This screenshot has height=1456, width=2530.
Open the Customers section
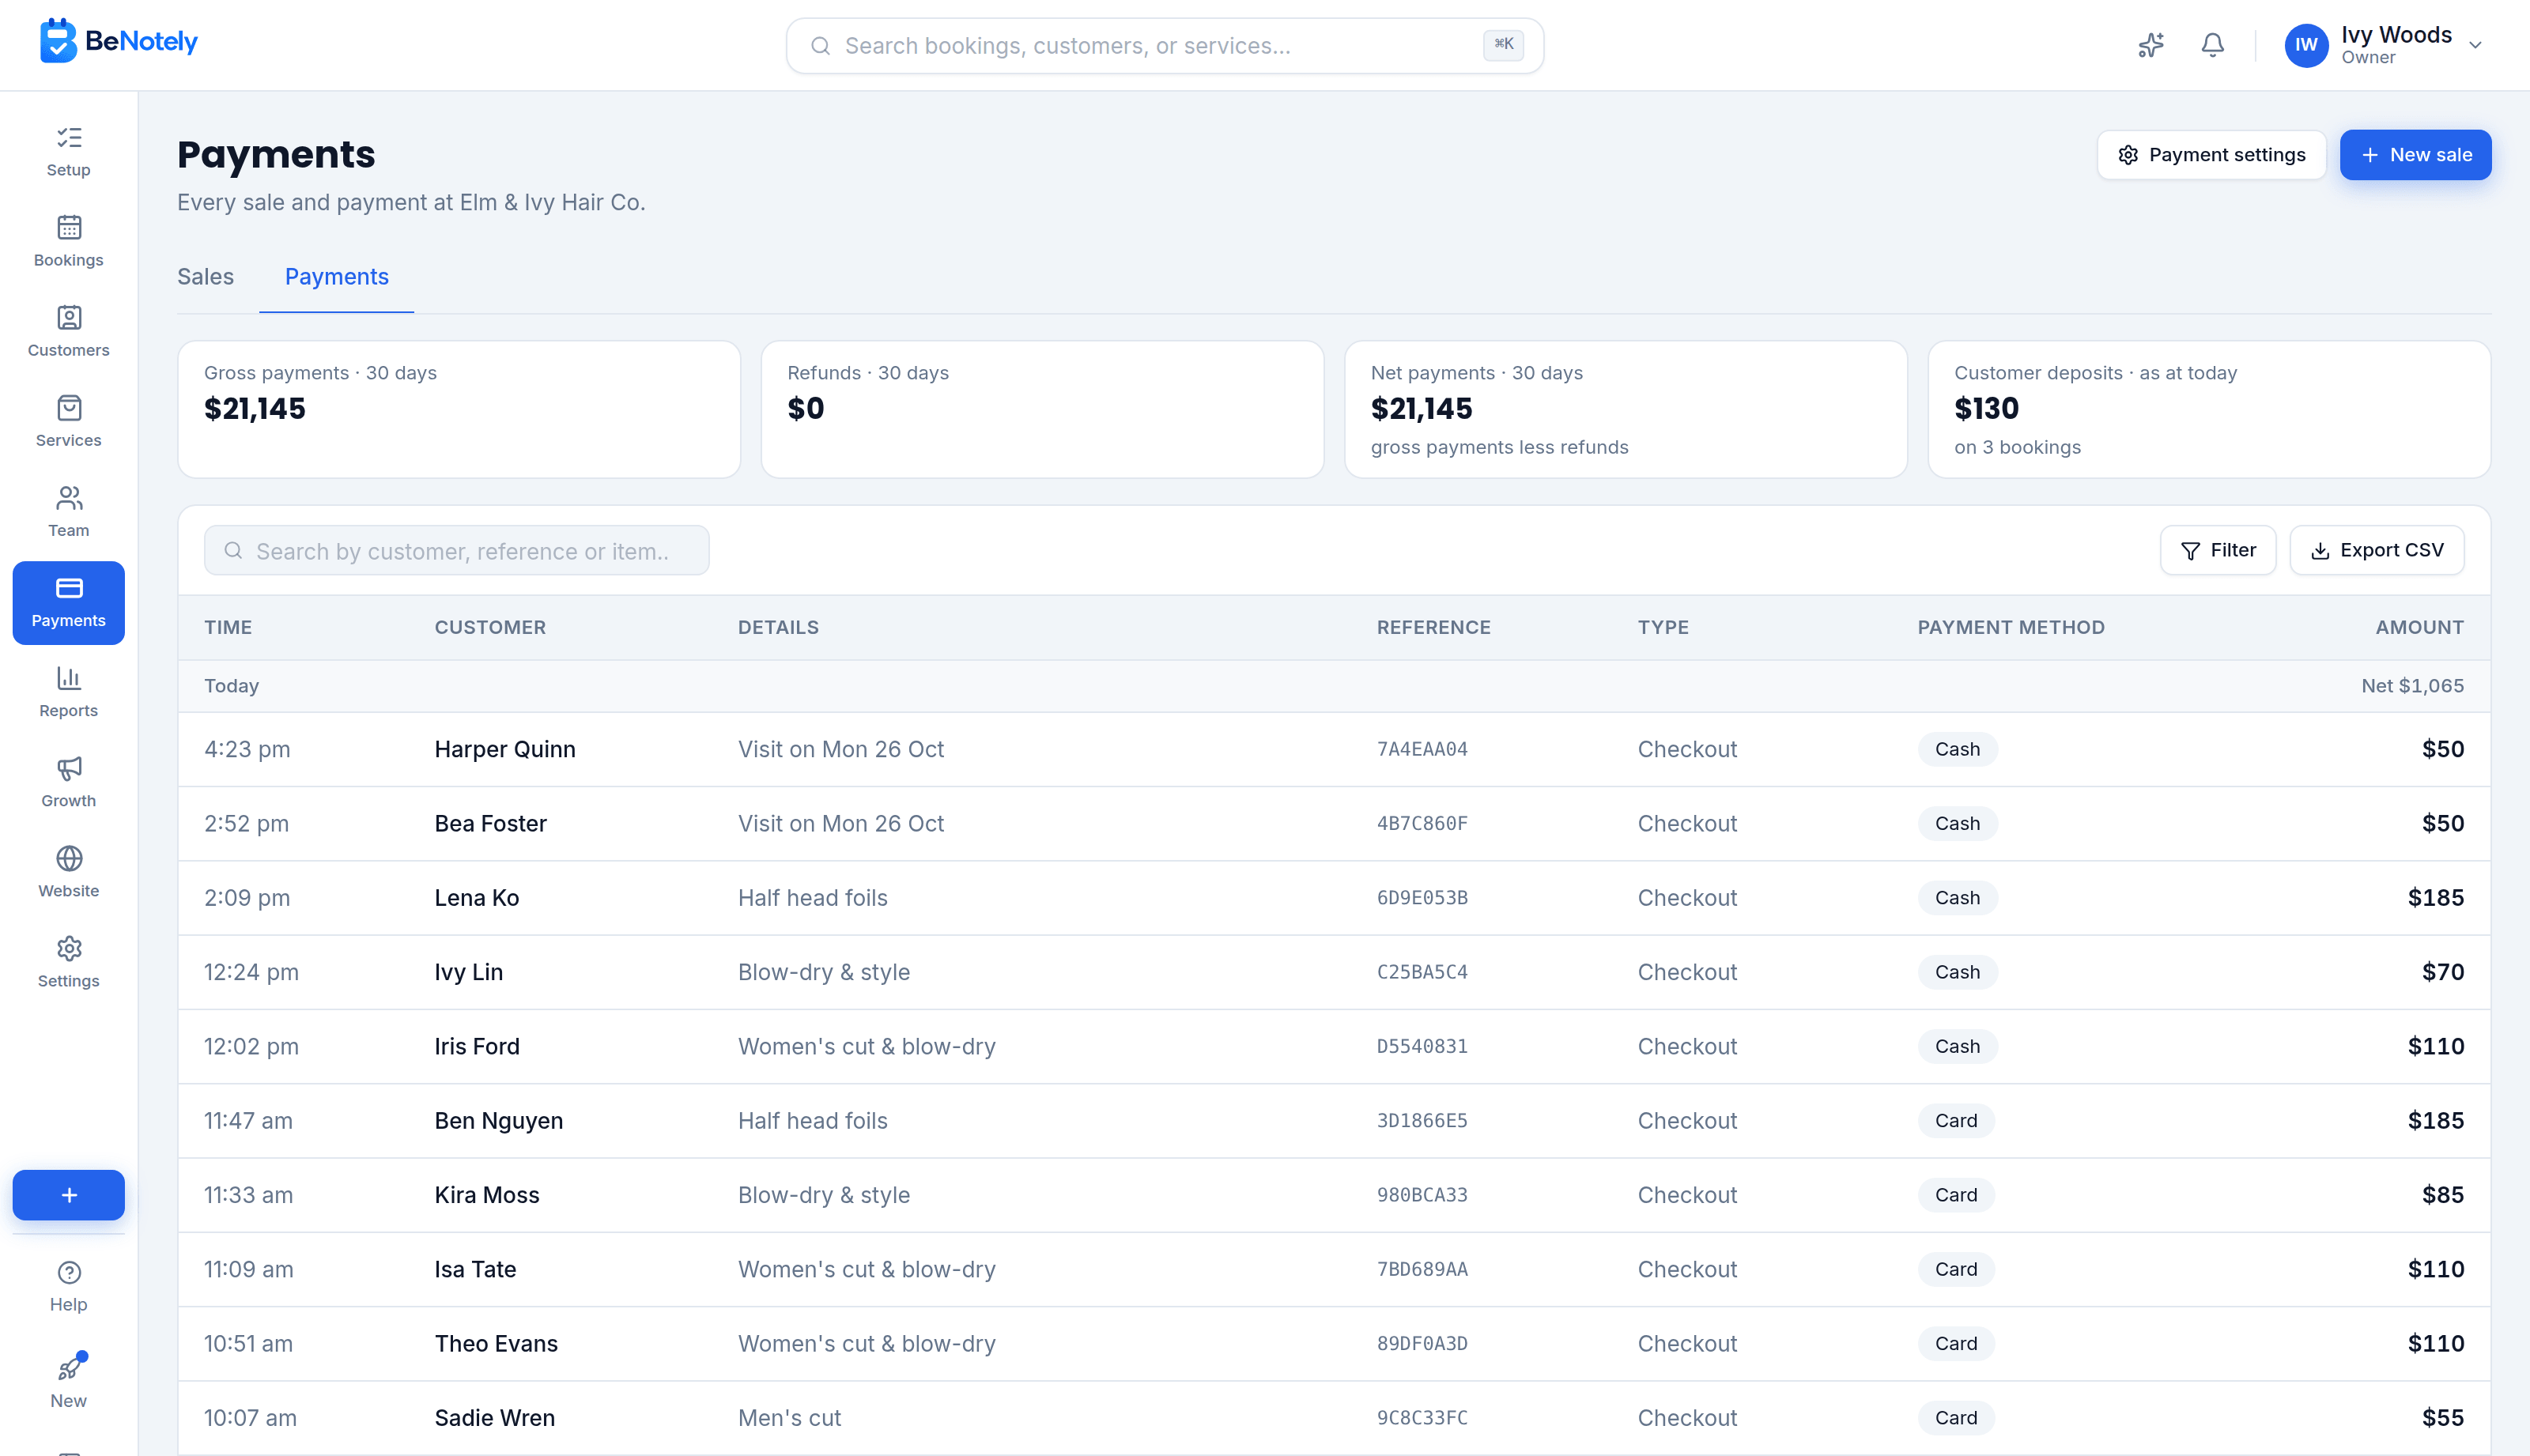[x=68, y=332]
